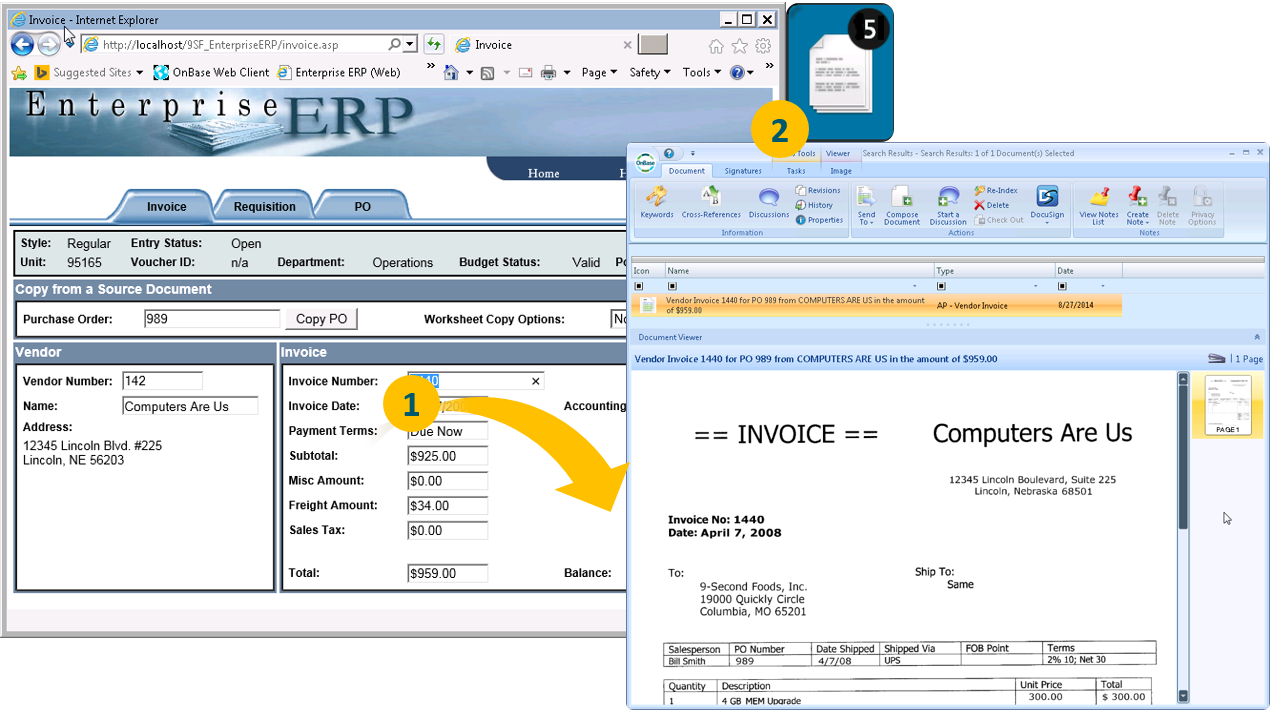Select the Invoice tab in ERP
The width and height of the screenshot is (1280, 720).
point(166,206)
